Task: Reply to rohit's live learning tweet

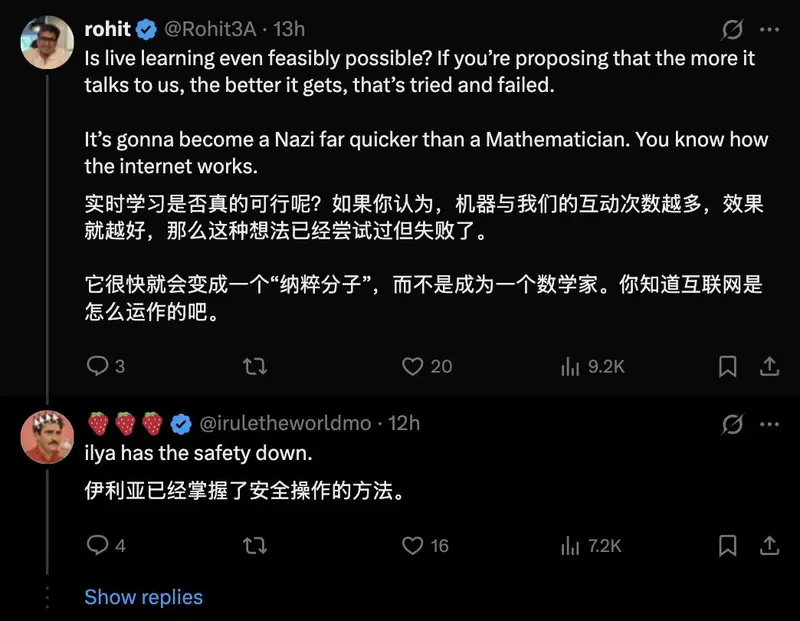Action: point(105,366)
